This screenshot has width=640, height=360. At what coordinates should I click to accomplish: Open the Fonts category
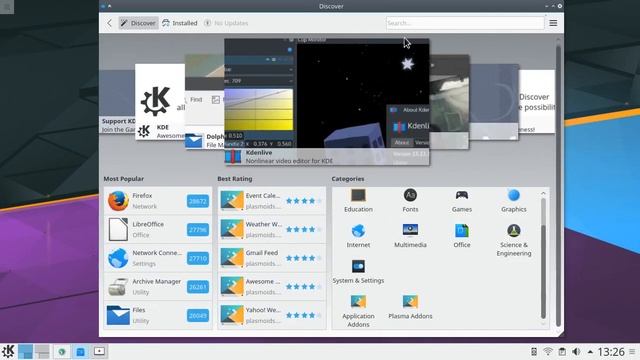point(410,201)
